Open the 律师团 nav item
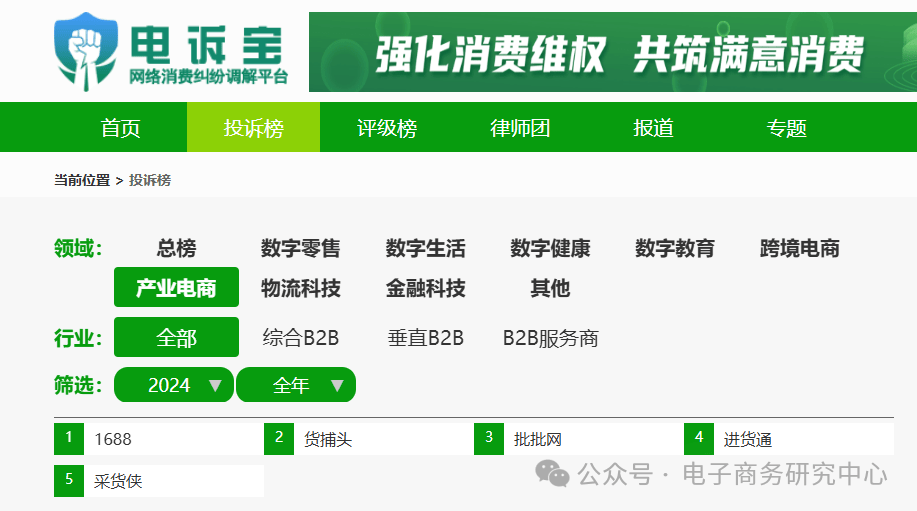The image size is (917, 511). coord(520,127)
